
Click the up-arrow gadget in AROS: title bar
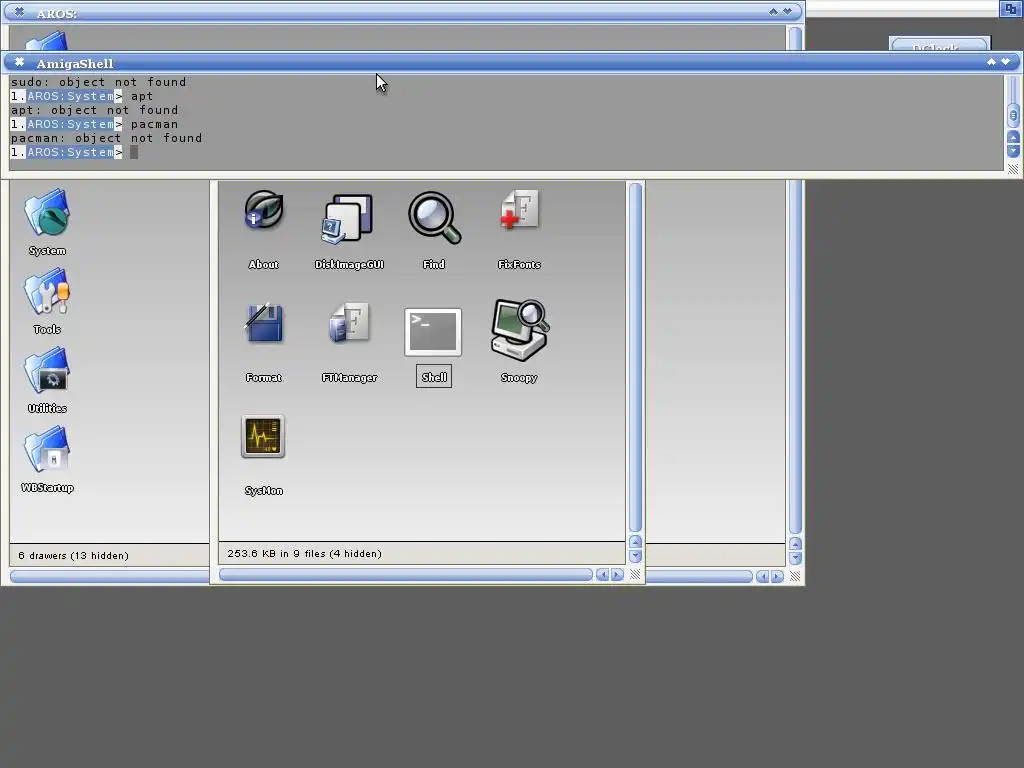[773, 12]
